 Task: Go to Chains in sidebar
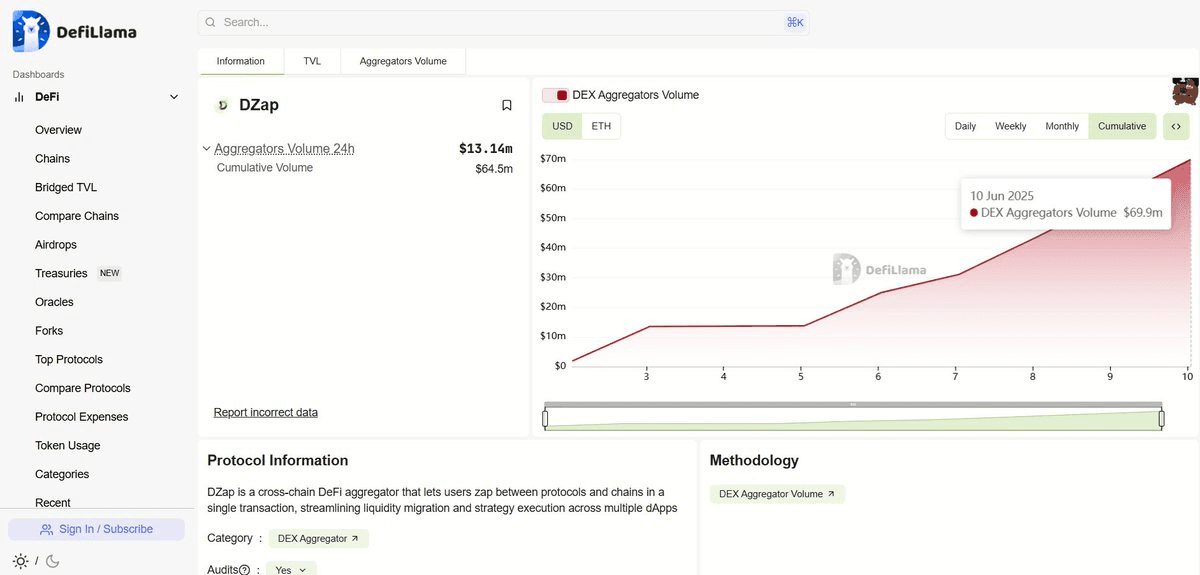pyautogui.click(x=52, y=159)
